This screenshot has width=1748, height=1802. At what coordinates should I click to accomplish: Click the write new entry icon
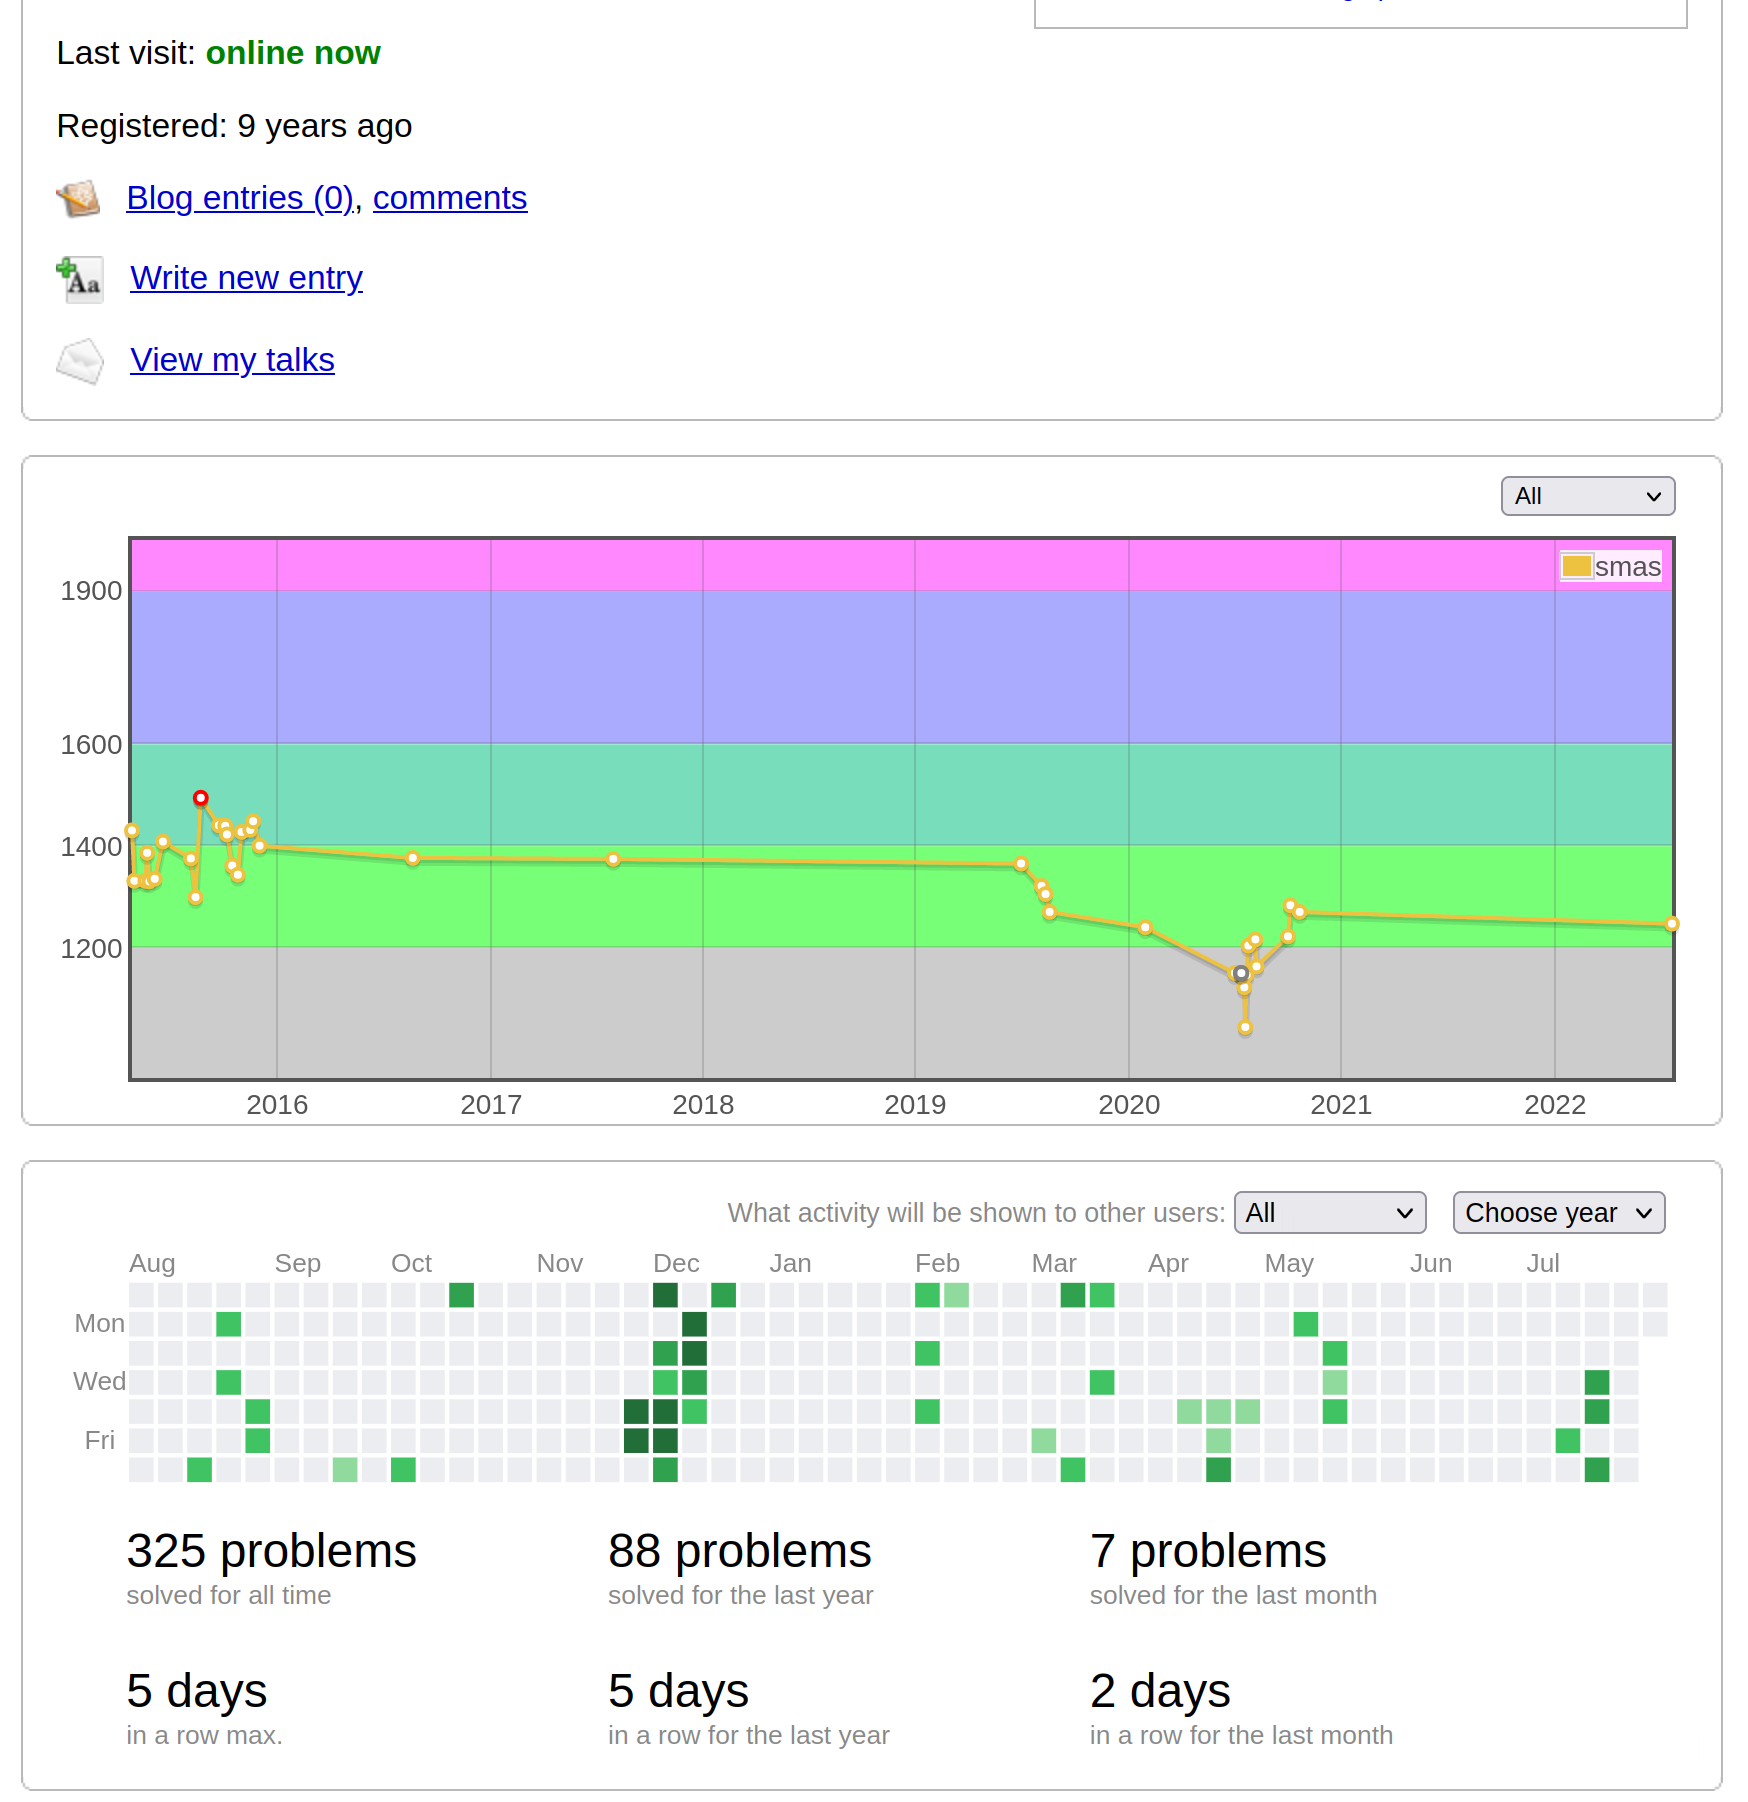(79, 279)
